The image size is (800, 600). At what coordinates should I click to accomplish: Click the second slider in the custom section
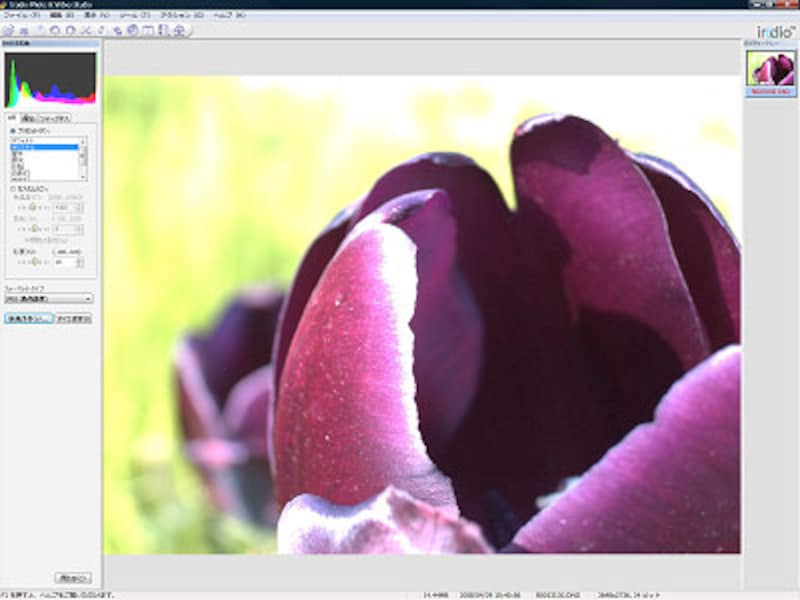33,229
